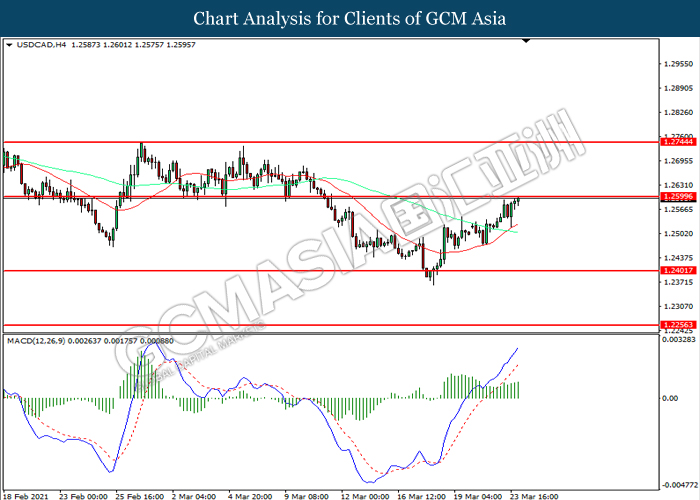Click the Chart Analysis for Clients title

pos(350,19)
